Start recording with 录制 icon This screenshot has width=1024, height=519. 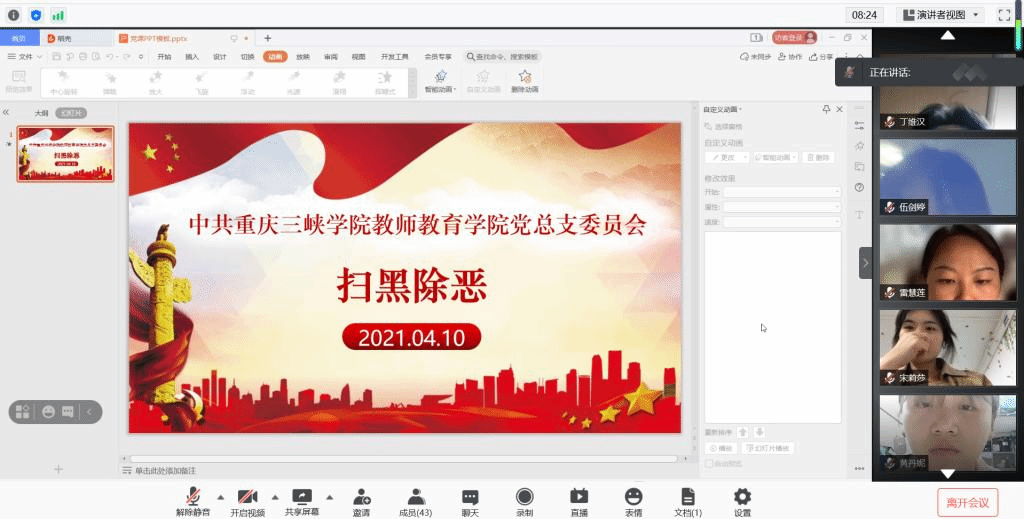pos(524,497)
